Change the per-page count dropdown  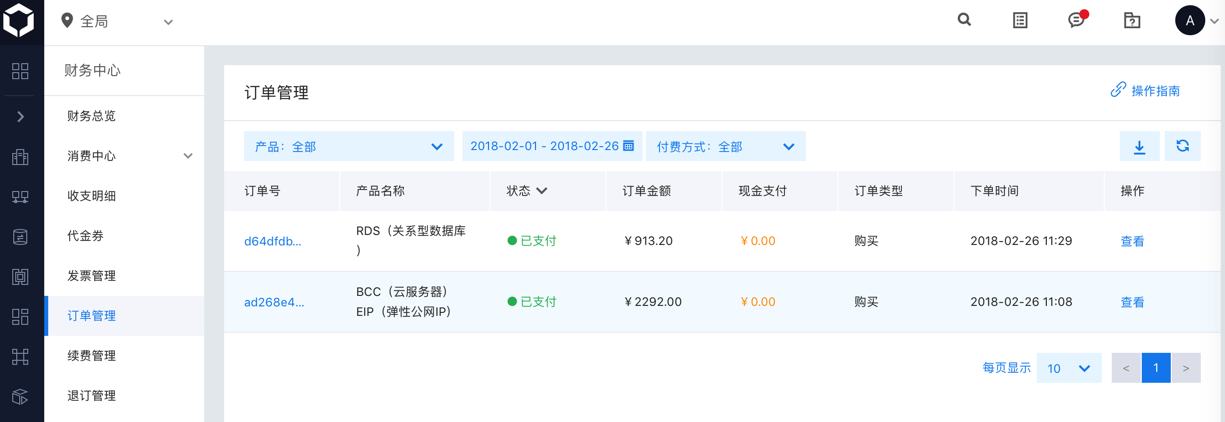(x=1069, y=368)
